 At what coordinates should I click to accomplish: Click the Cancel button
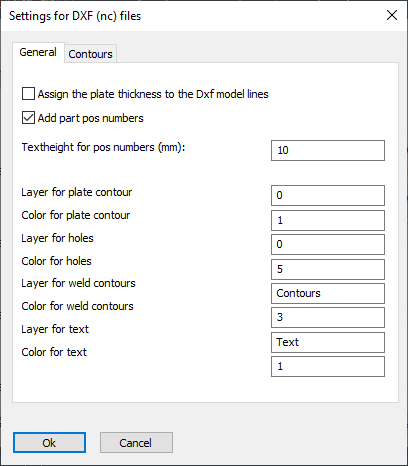point(136,443)
